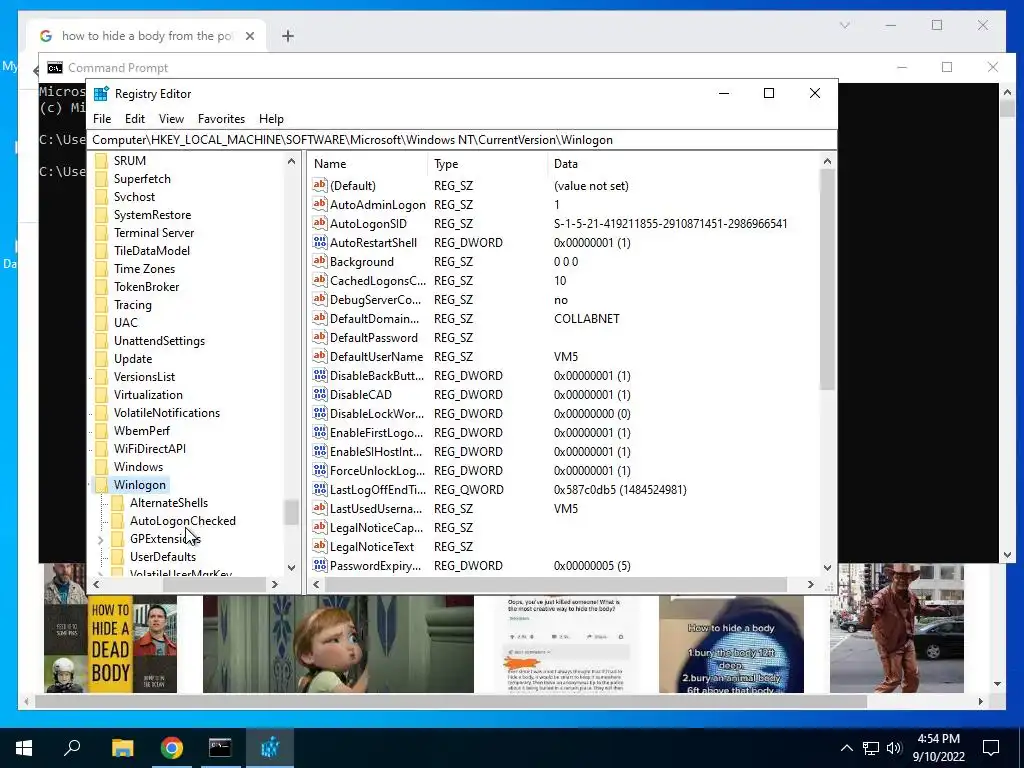Click the TileDataModel folder icon
Screen dimensions: 1024x768
(x=101, y=251)
